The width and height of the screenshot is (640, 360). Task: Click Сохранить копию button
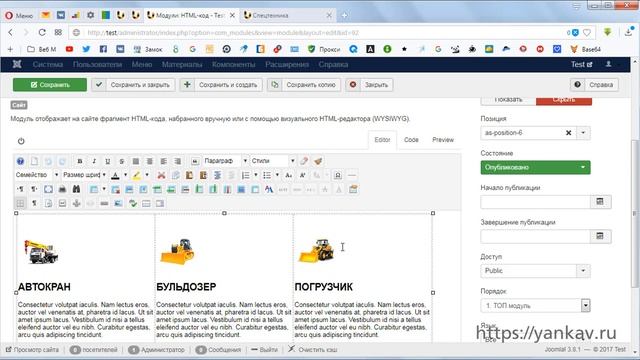coord(304,85)
